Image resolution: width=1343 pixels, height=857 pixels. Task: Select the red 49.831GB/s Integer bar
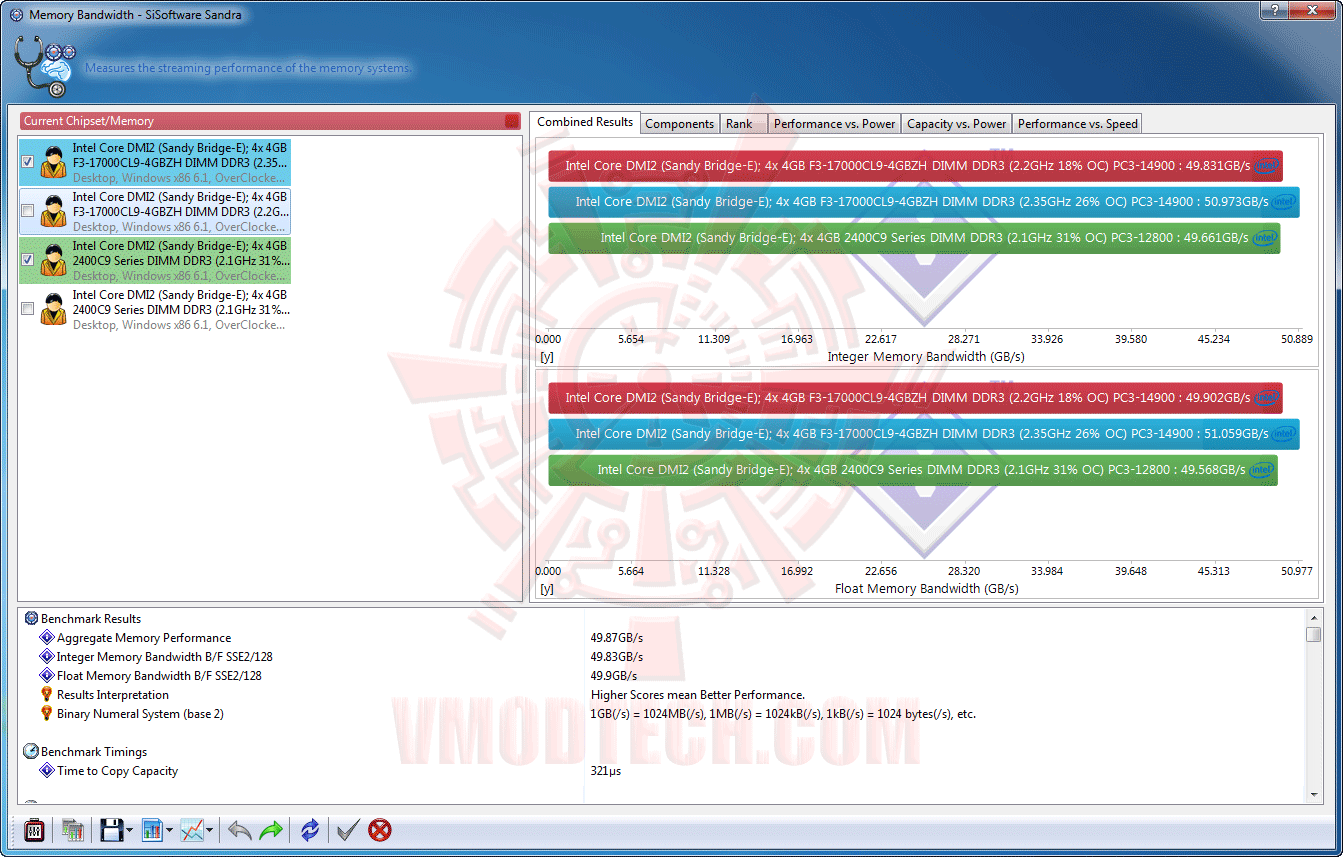(x=915, y=166)
